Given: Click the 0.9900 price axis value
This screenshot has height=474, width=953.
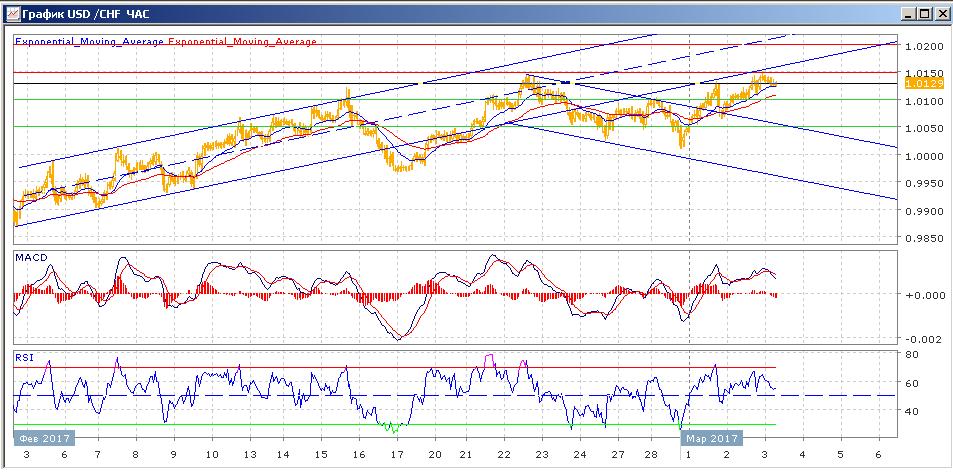Looking at the screenshot, I should (x=923, y=211).
